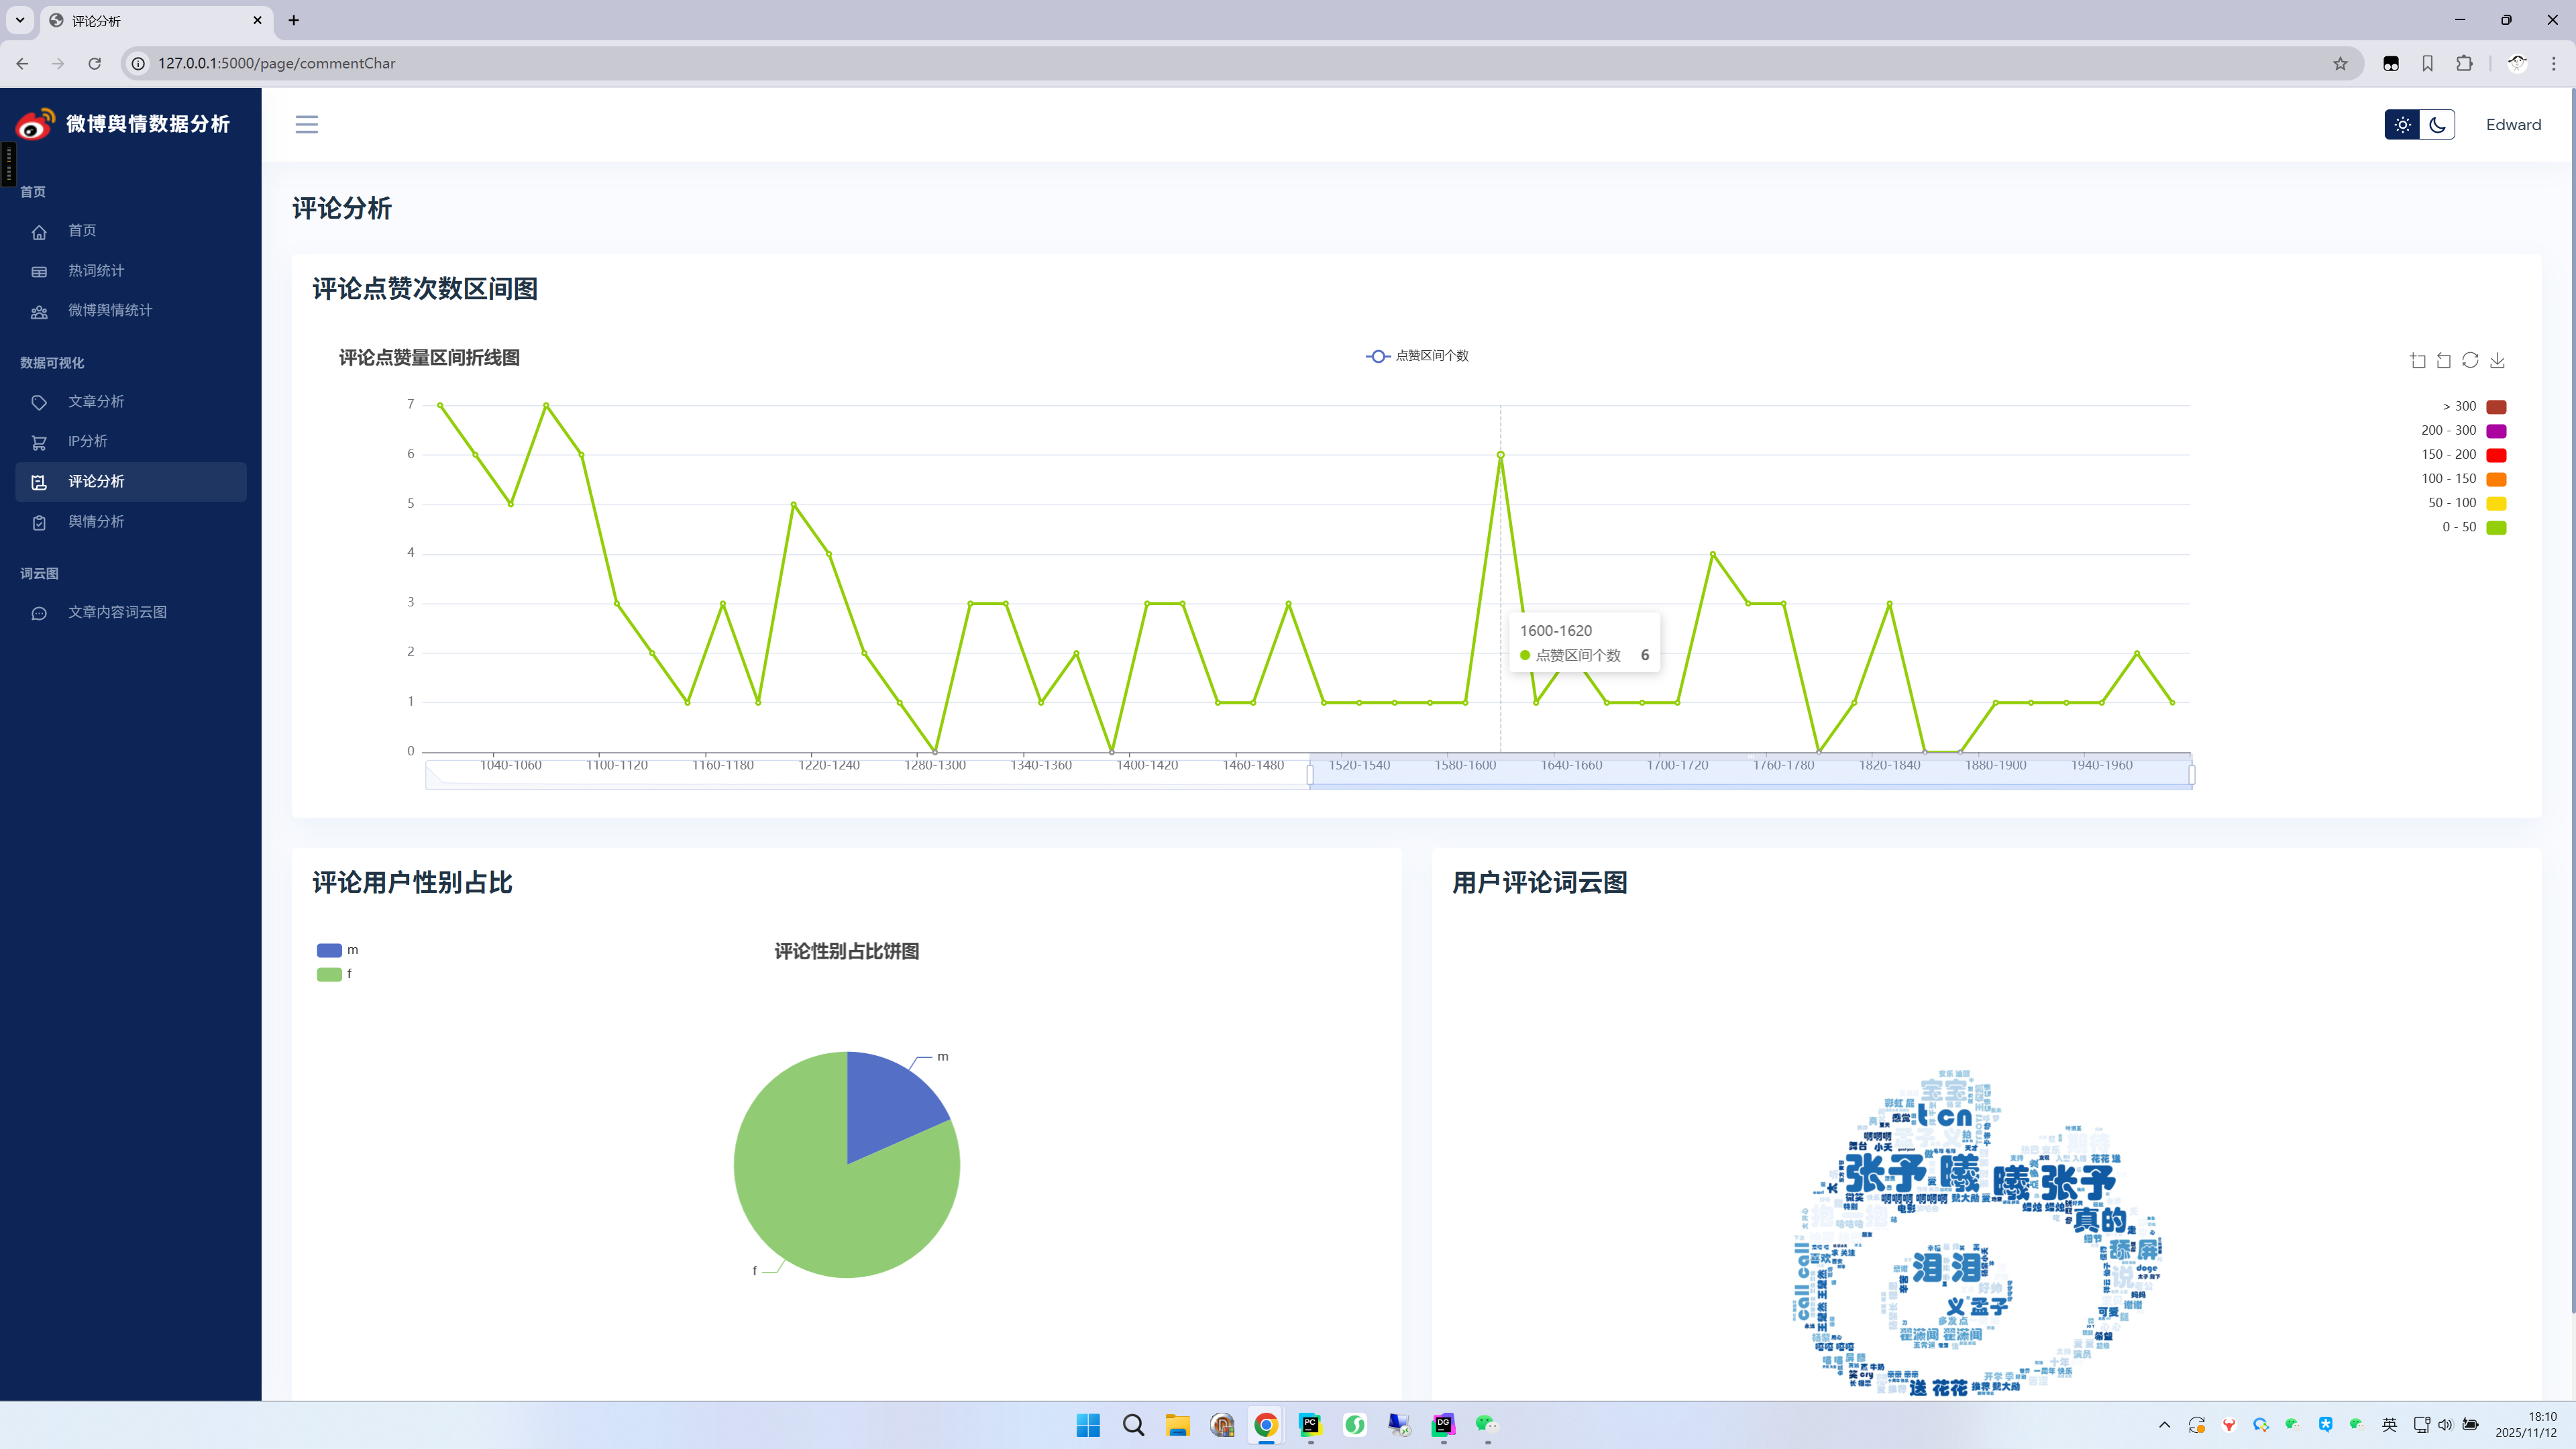Expand hidden system tray icons chevron
The width and height of the screenshot is (2576, 1449).
2164,1425
